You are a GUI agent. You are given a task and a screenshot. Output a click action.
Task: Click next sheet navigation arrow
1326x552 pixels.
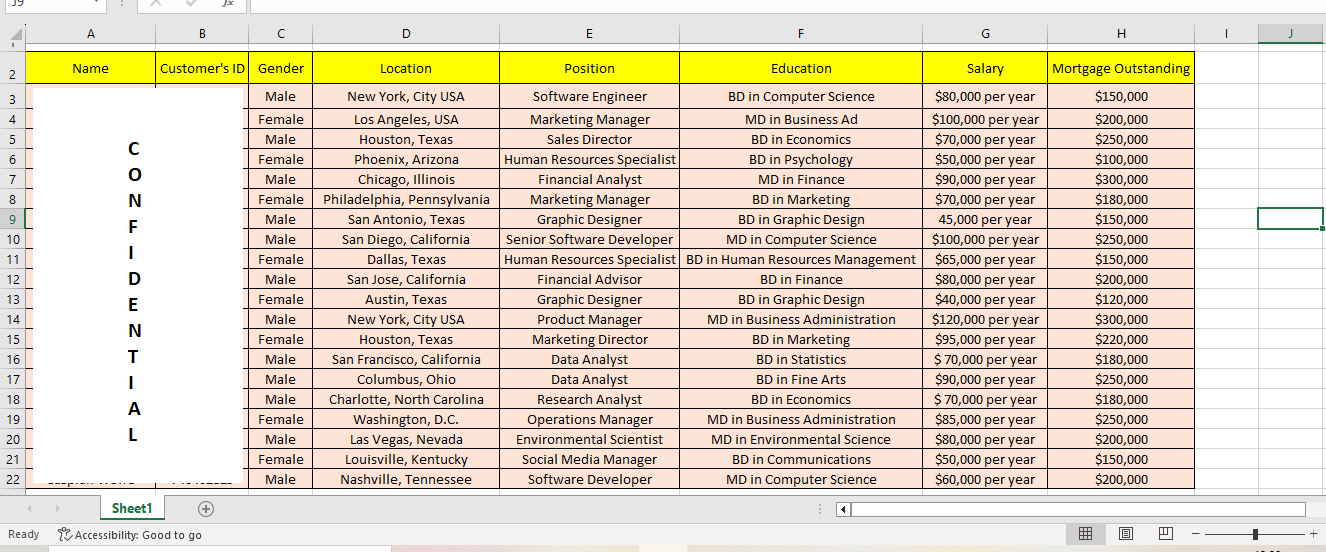[57, 509]
